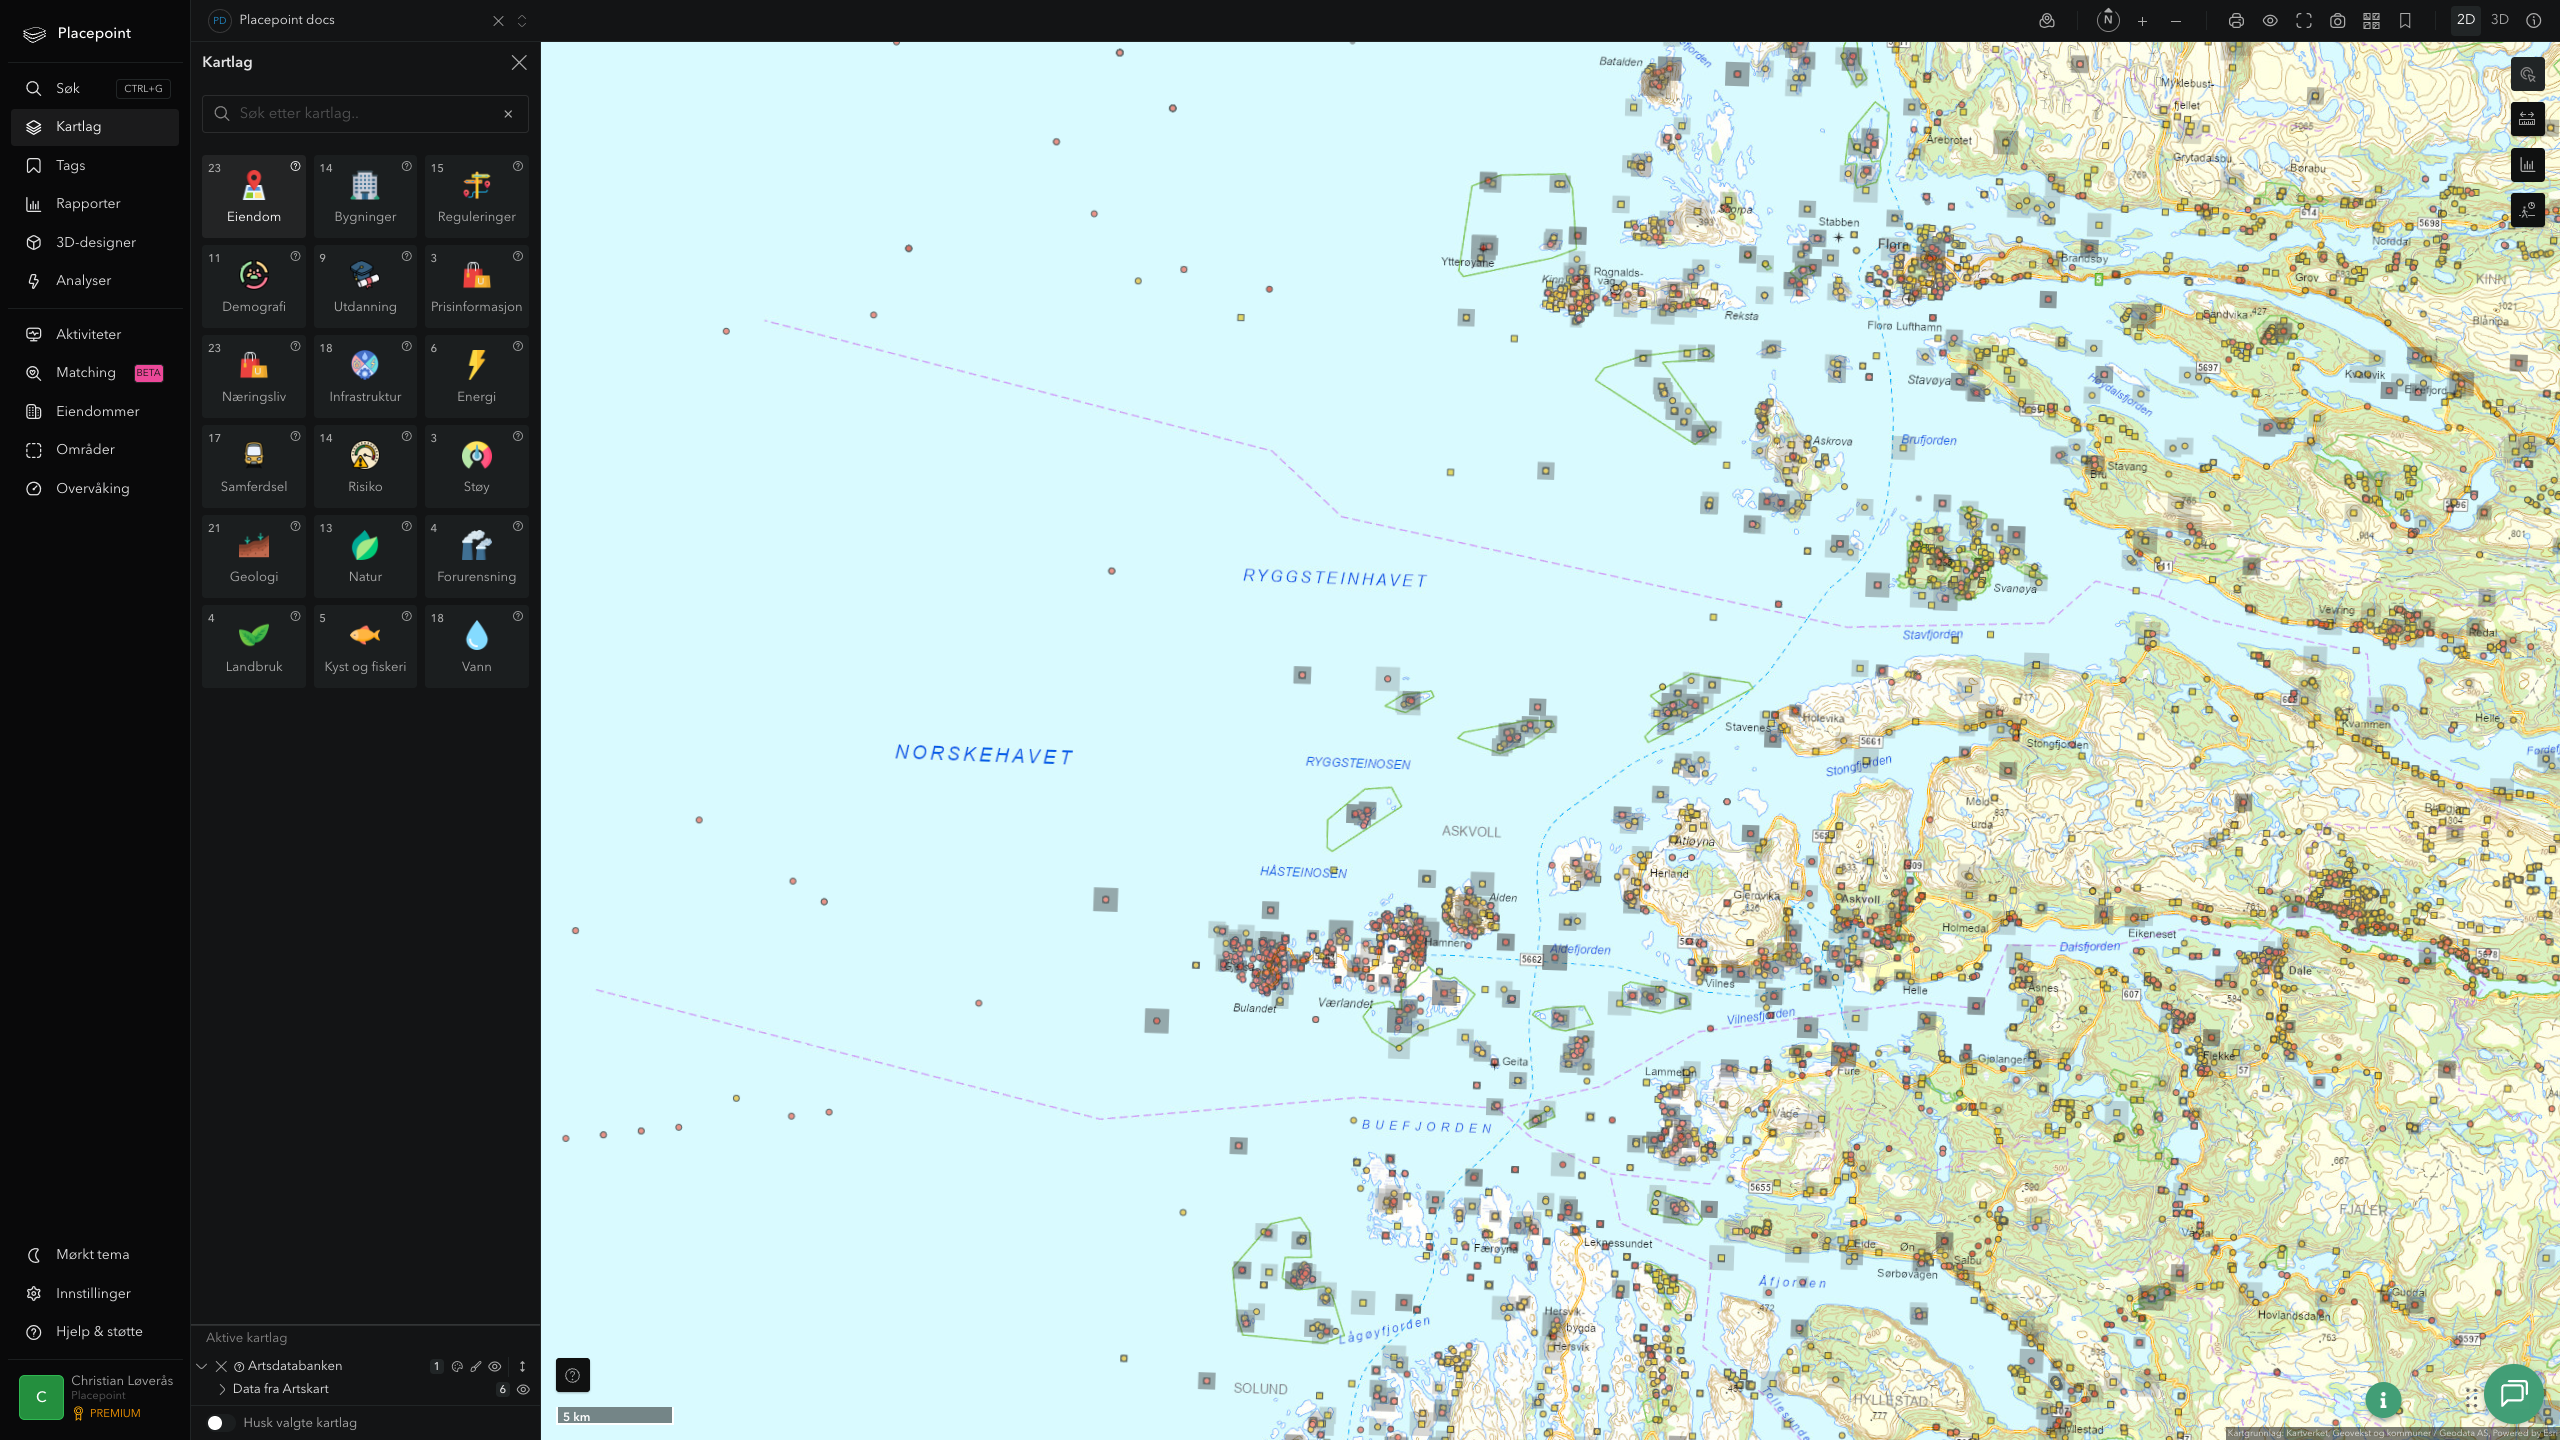This screenshot has width=2560, height=1440.
Task: Open Hjelp & støtte
Action: tap(95, 1331)
